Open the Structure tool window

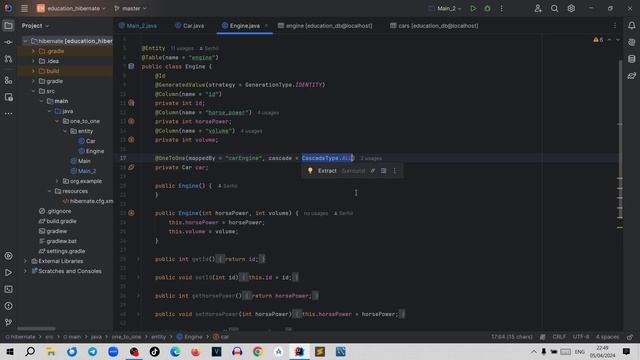pos(8,80)
